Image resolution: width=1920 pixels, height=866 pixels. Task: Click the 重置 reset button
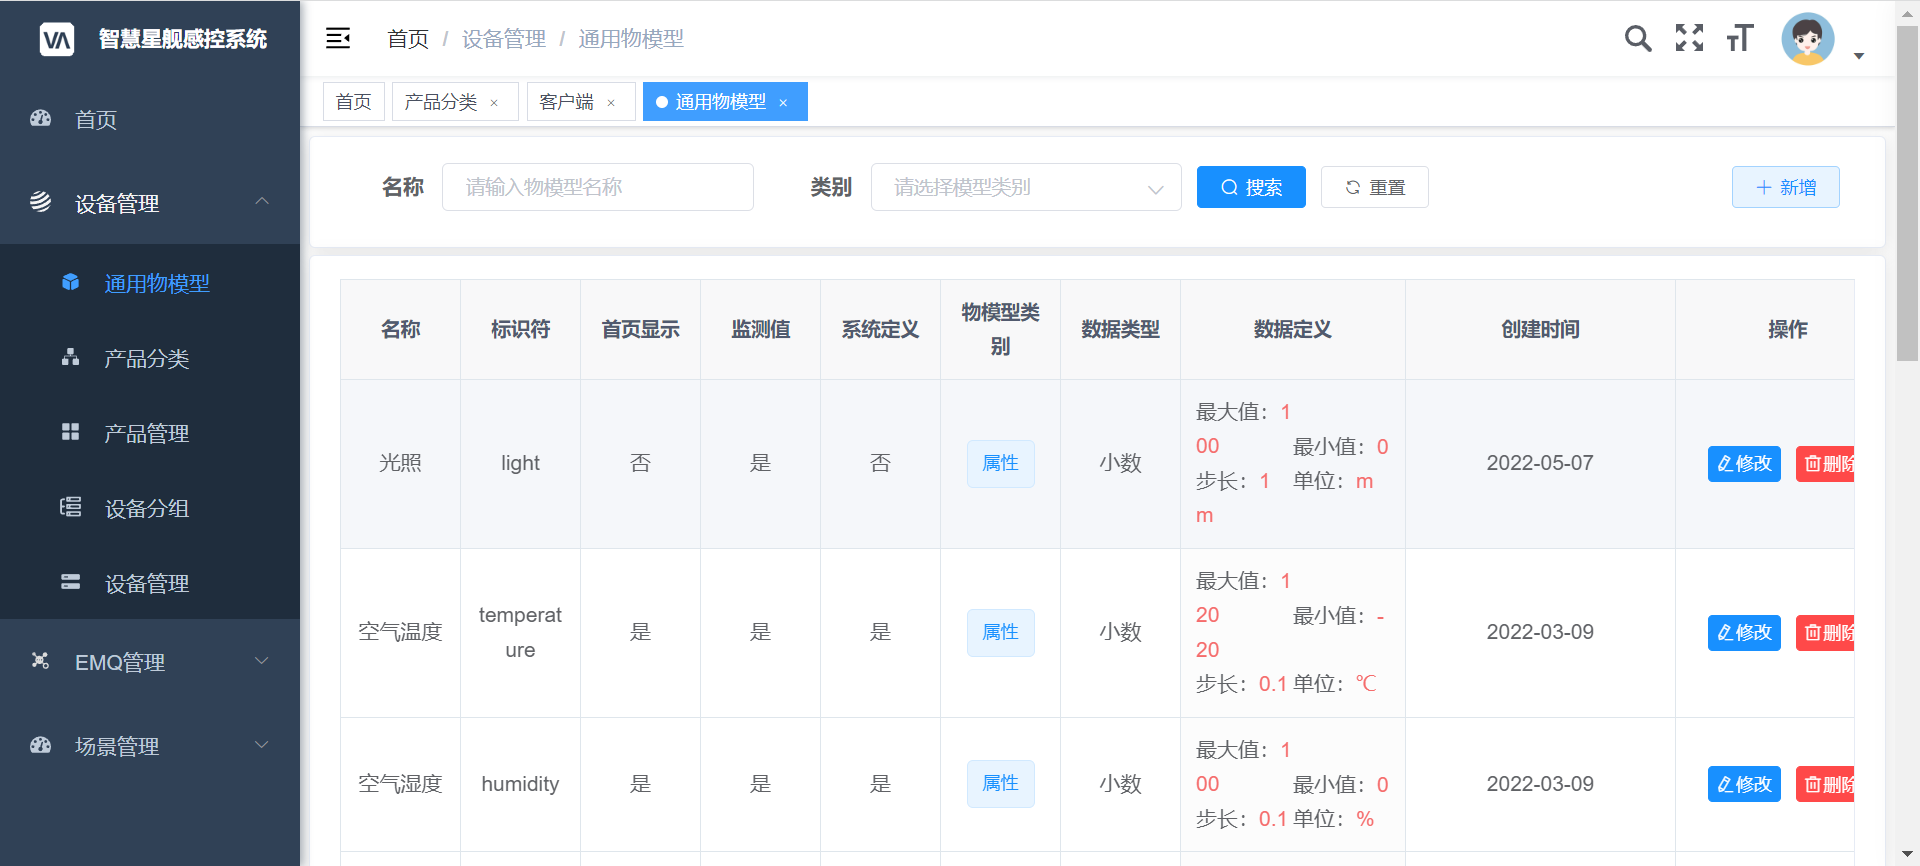click(x=1375, y=187)
